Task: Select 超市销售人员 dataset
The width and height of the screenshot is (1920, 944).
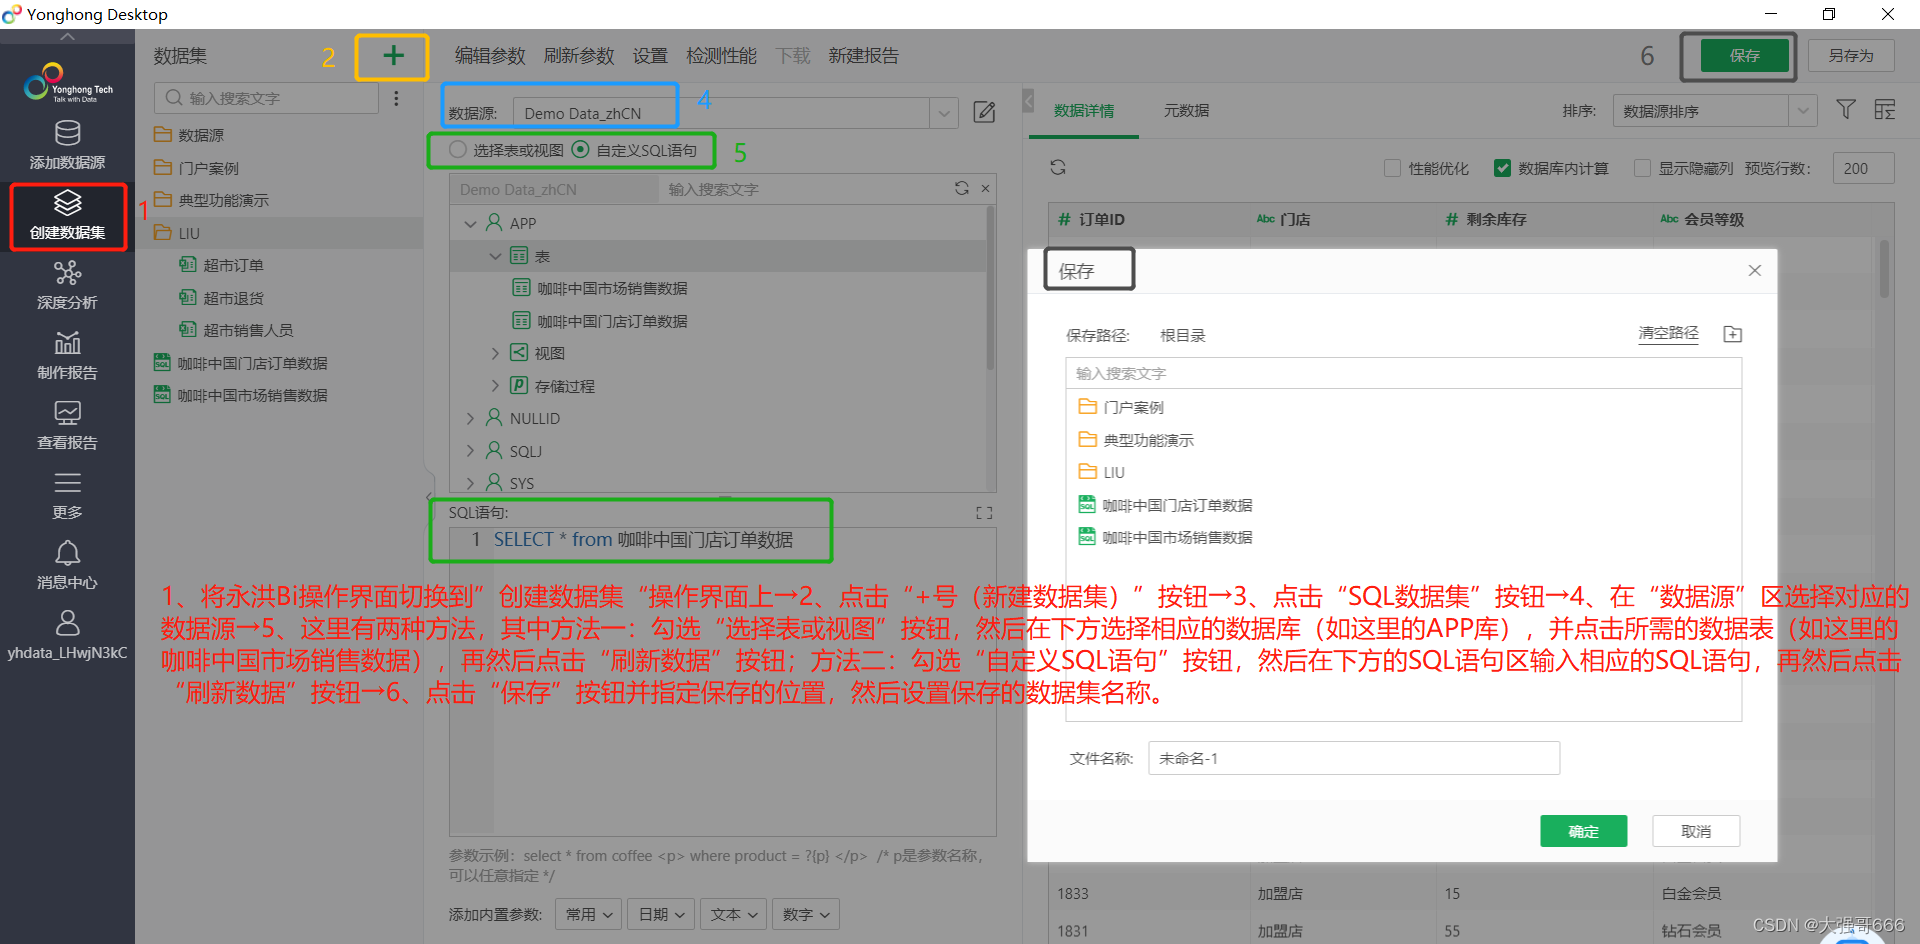Action: tap(247, 330)
